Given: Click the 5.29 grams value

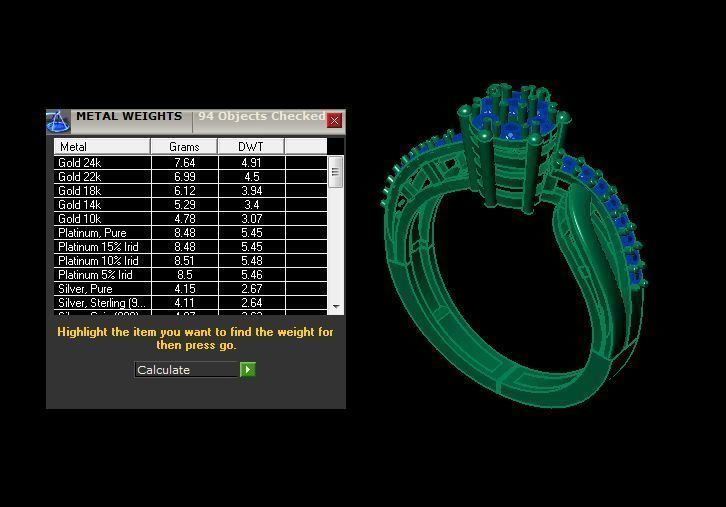Looking at the screenshot, I should (185, 205).
